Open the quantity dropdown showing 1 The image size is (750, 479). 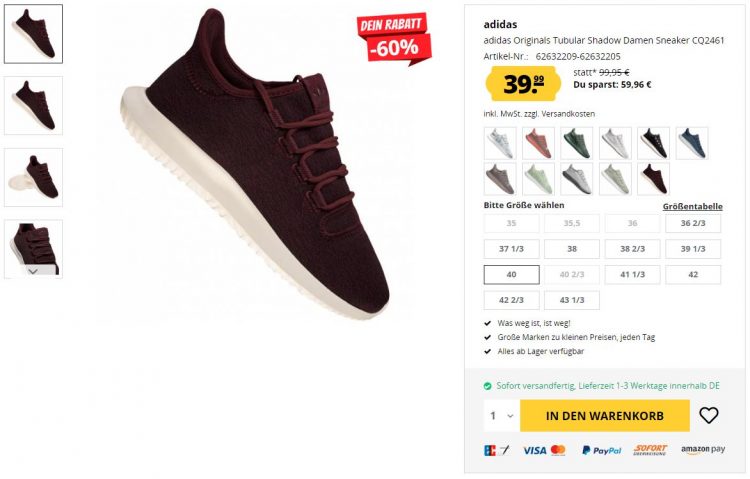pyautogui.click(x=501, y=416)
